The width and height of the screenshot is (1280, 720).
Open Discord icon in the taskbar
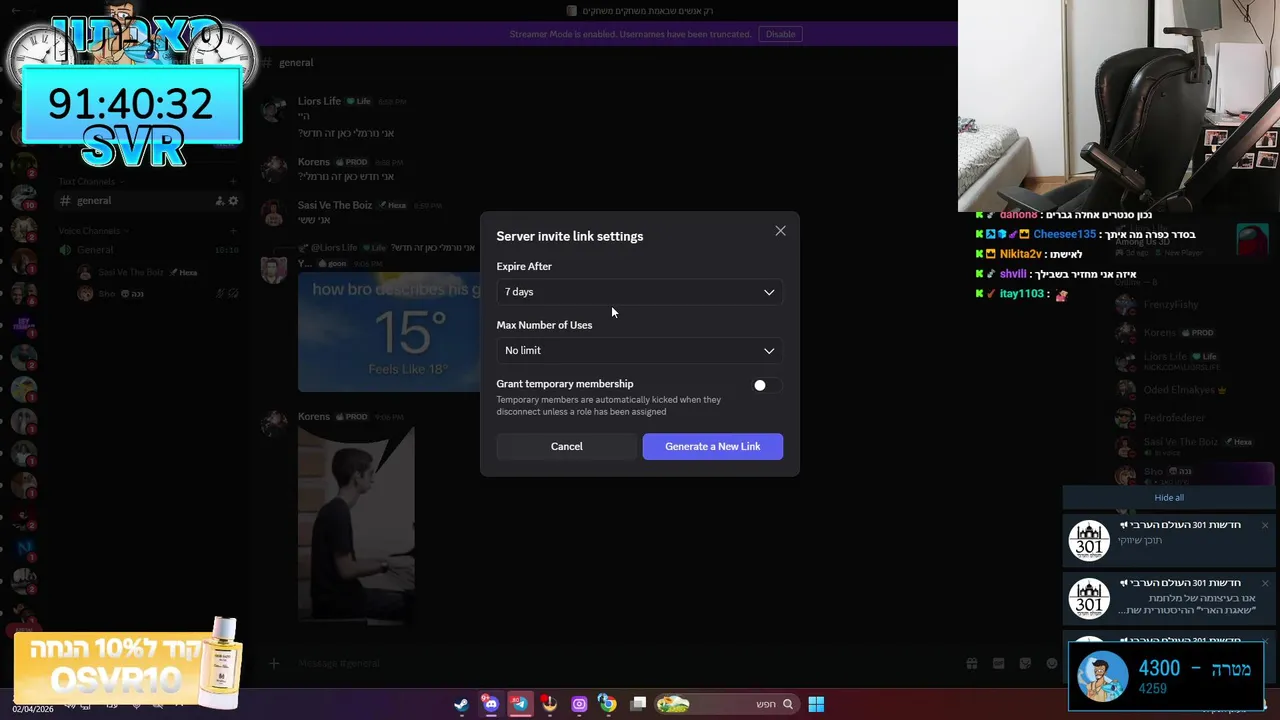(490, 704)
